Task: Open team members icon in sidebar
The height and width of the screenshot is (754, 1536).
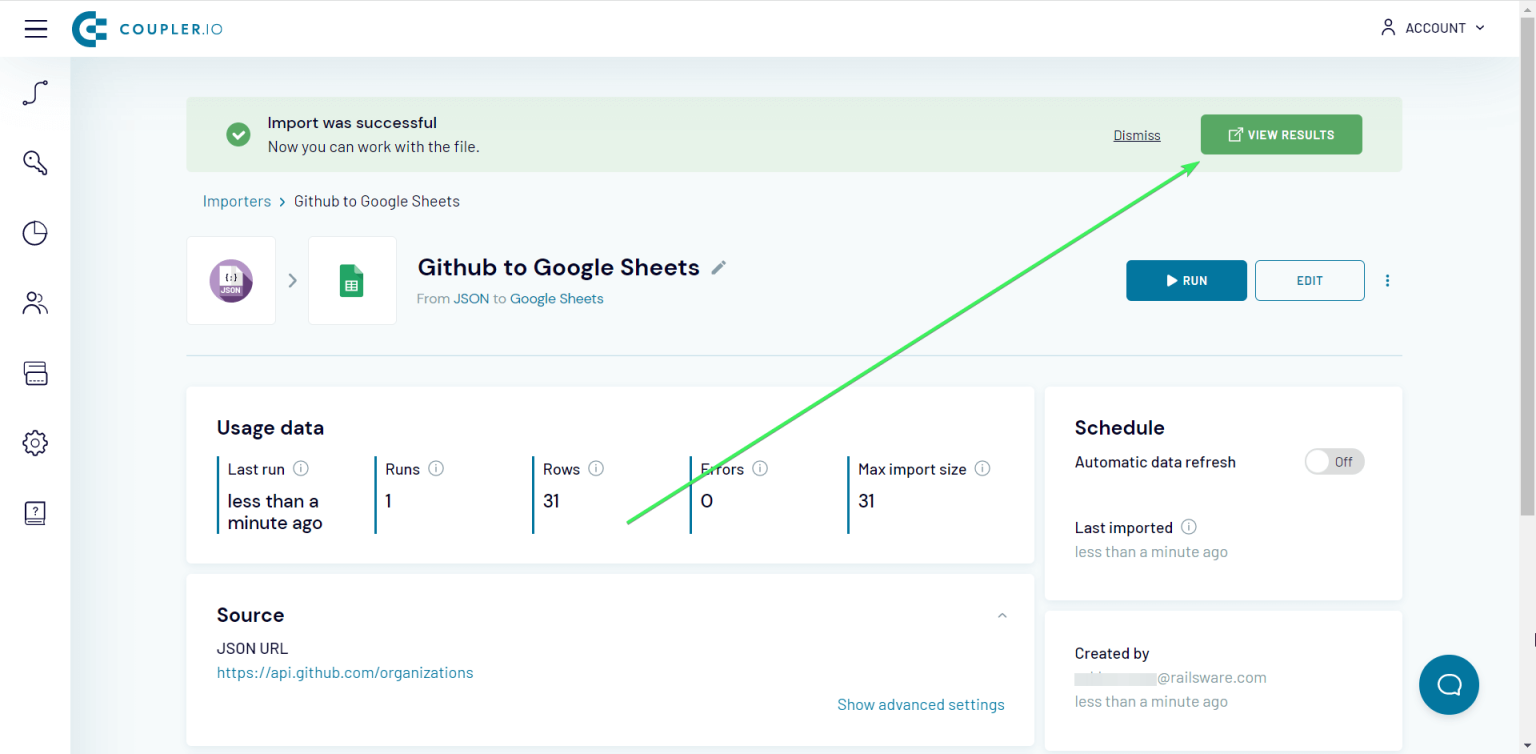Action: coord(35,302)
